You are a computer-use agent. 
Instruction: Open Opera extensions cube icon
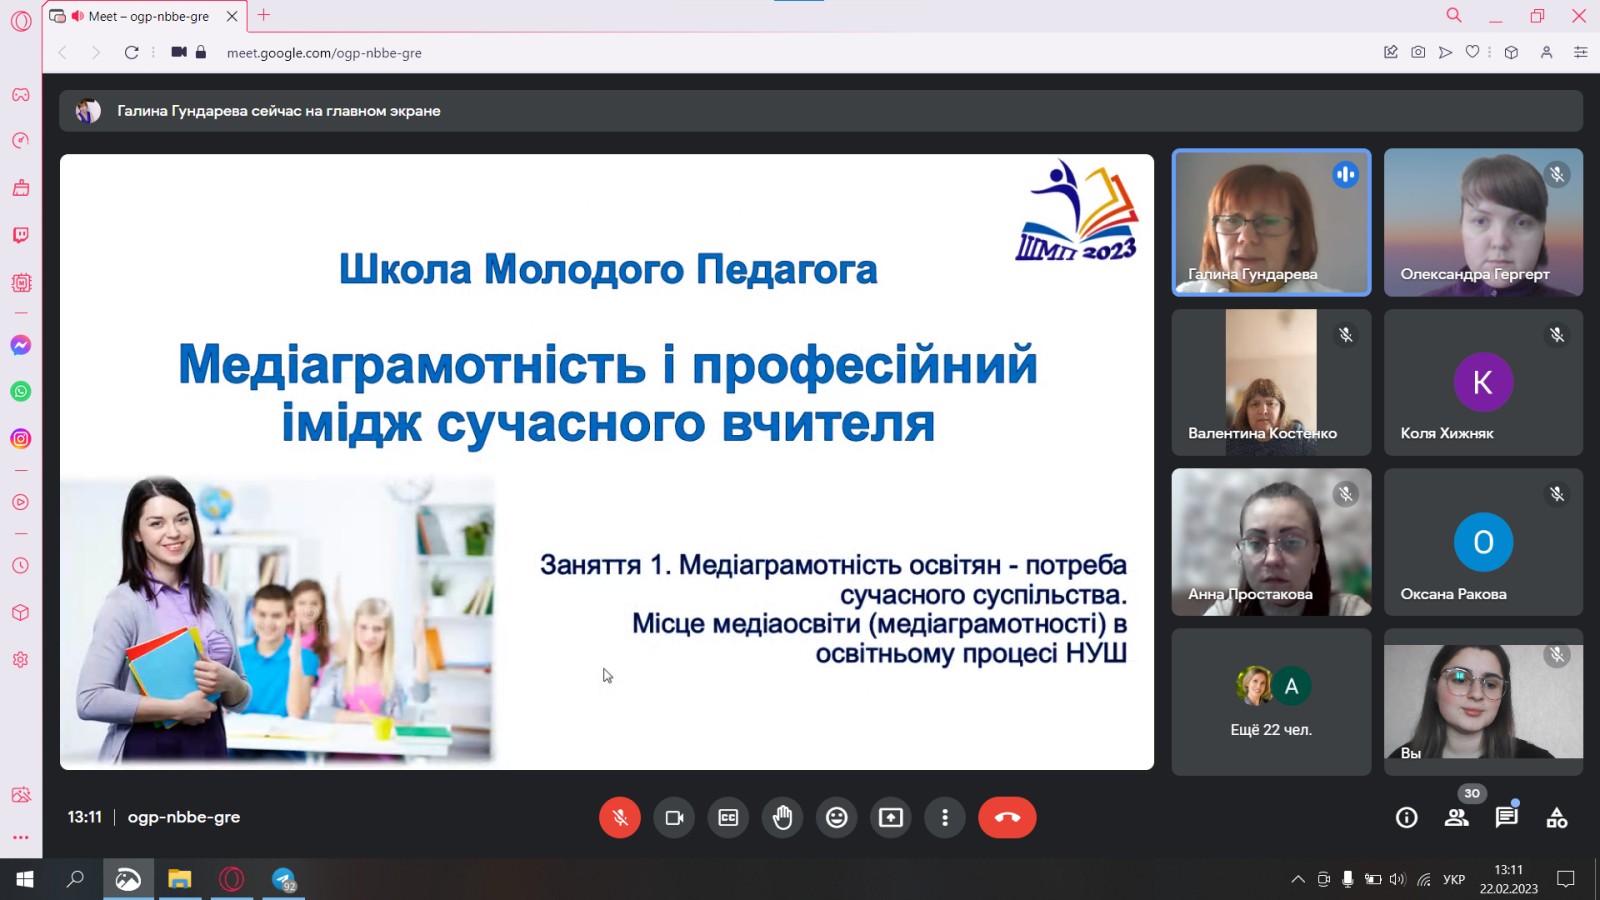pos(1511,52)
